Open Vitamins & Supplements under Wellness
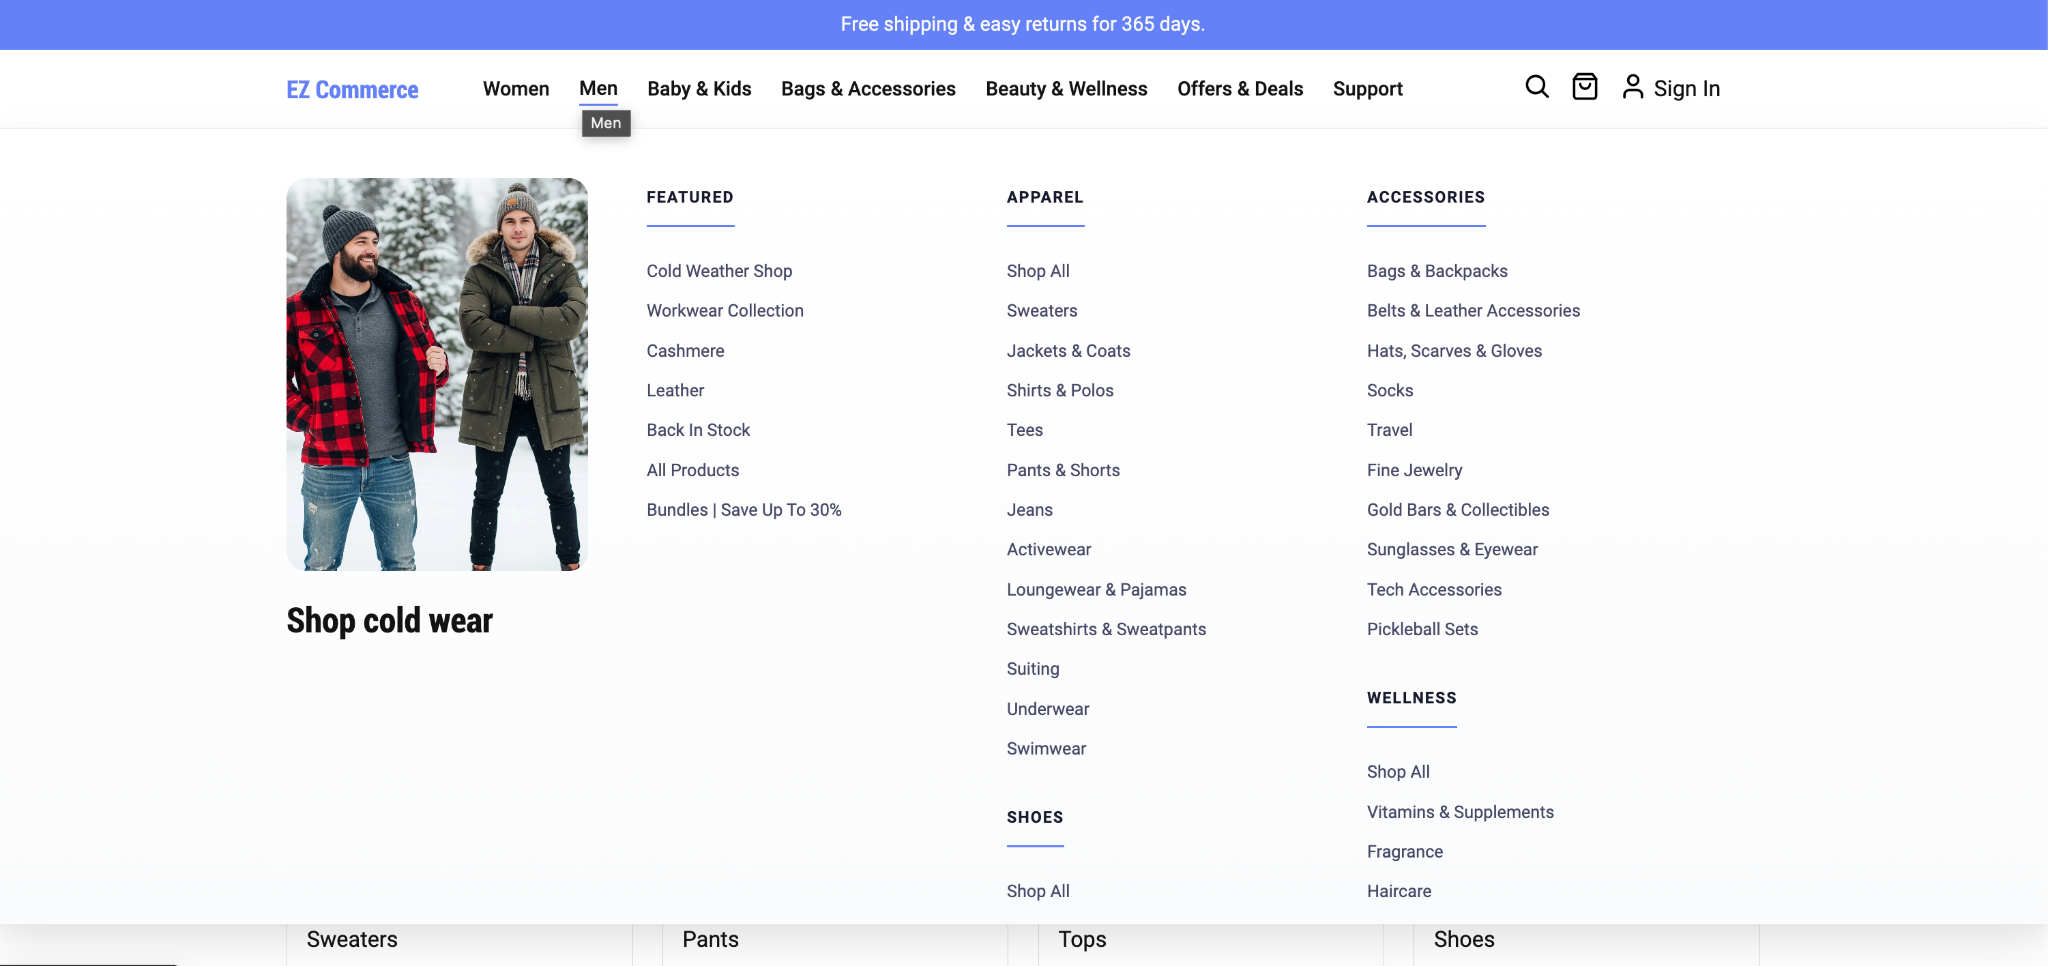This screenshot has height=966, width=2048. click(x=1459, y=811)
